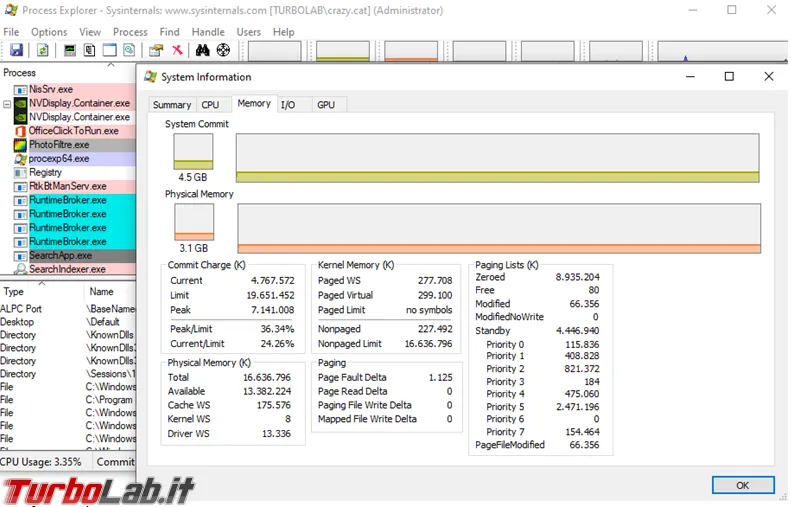The image size is (791, 507).
Task: Click the Refresh Now toolbar icon
Action: click(43, 50)
